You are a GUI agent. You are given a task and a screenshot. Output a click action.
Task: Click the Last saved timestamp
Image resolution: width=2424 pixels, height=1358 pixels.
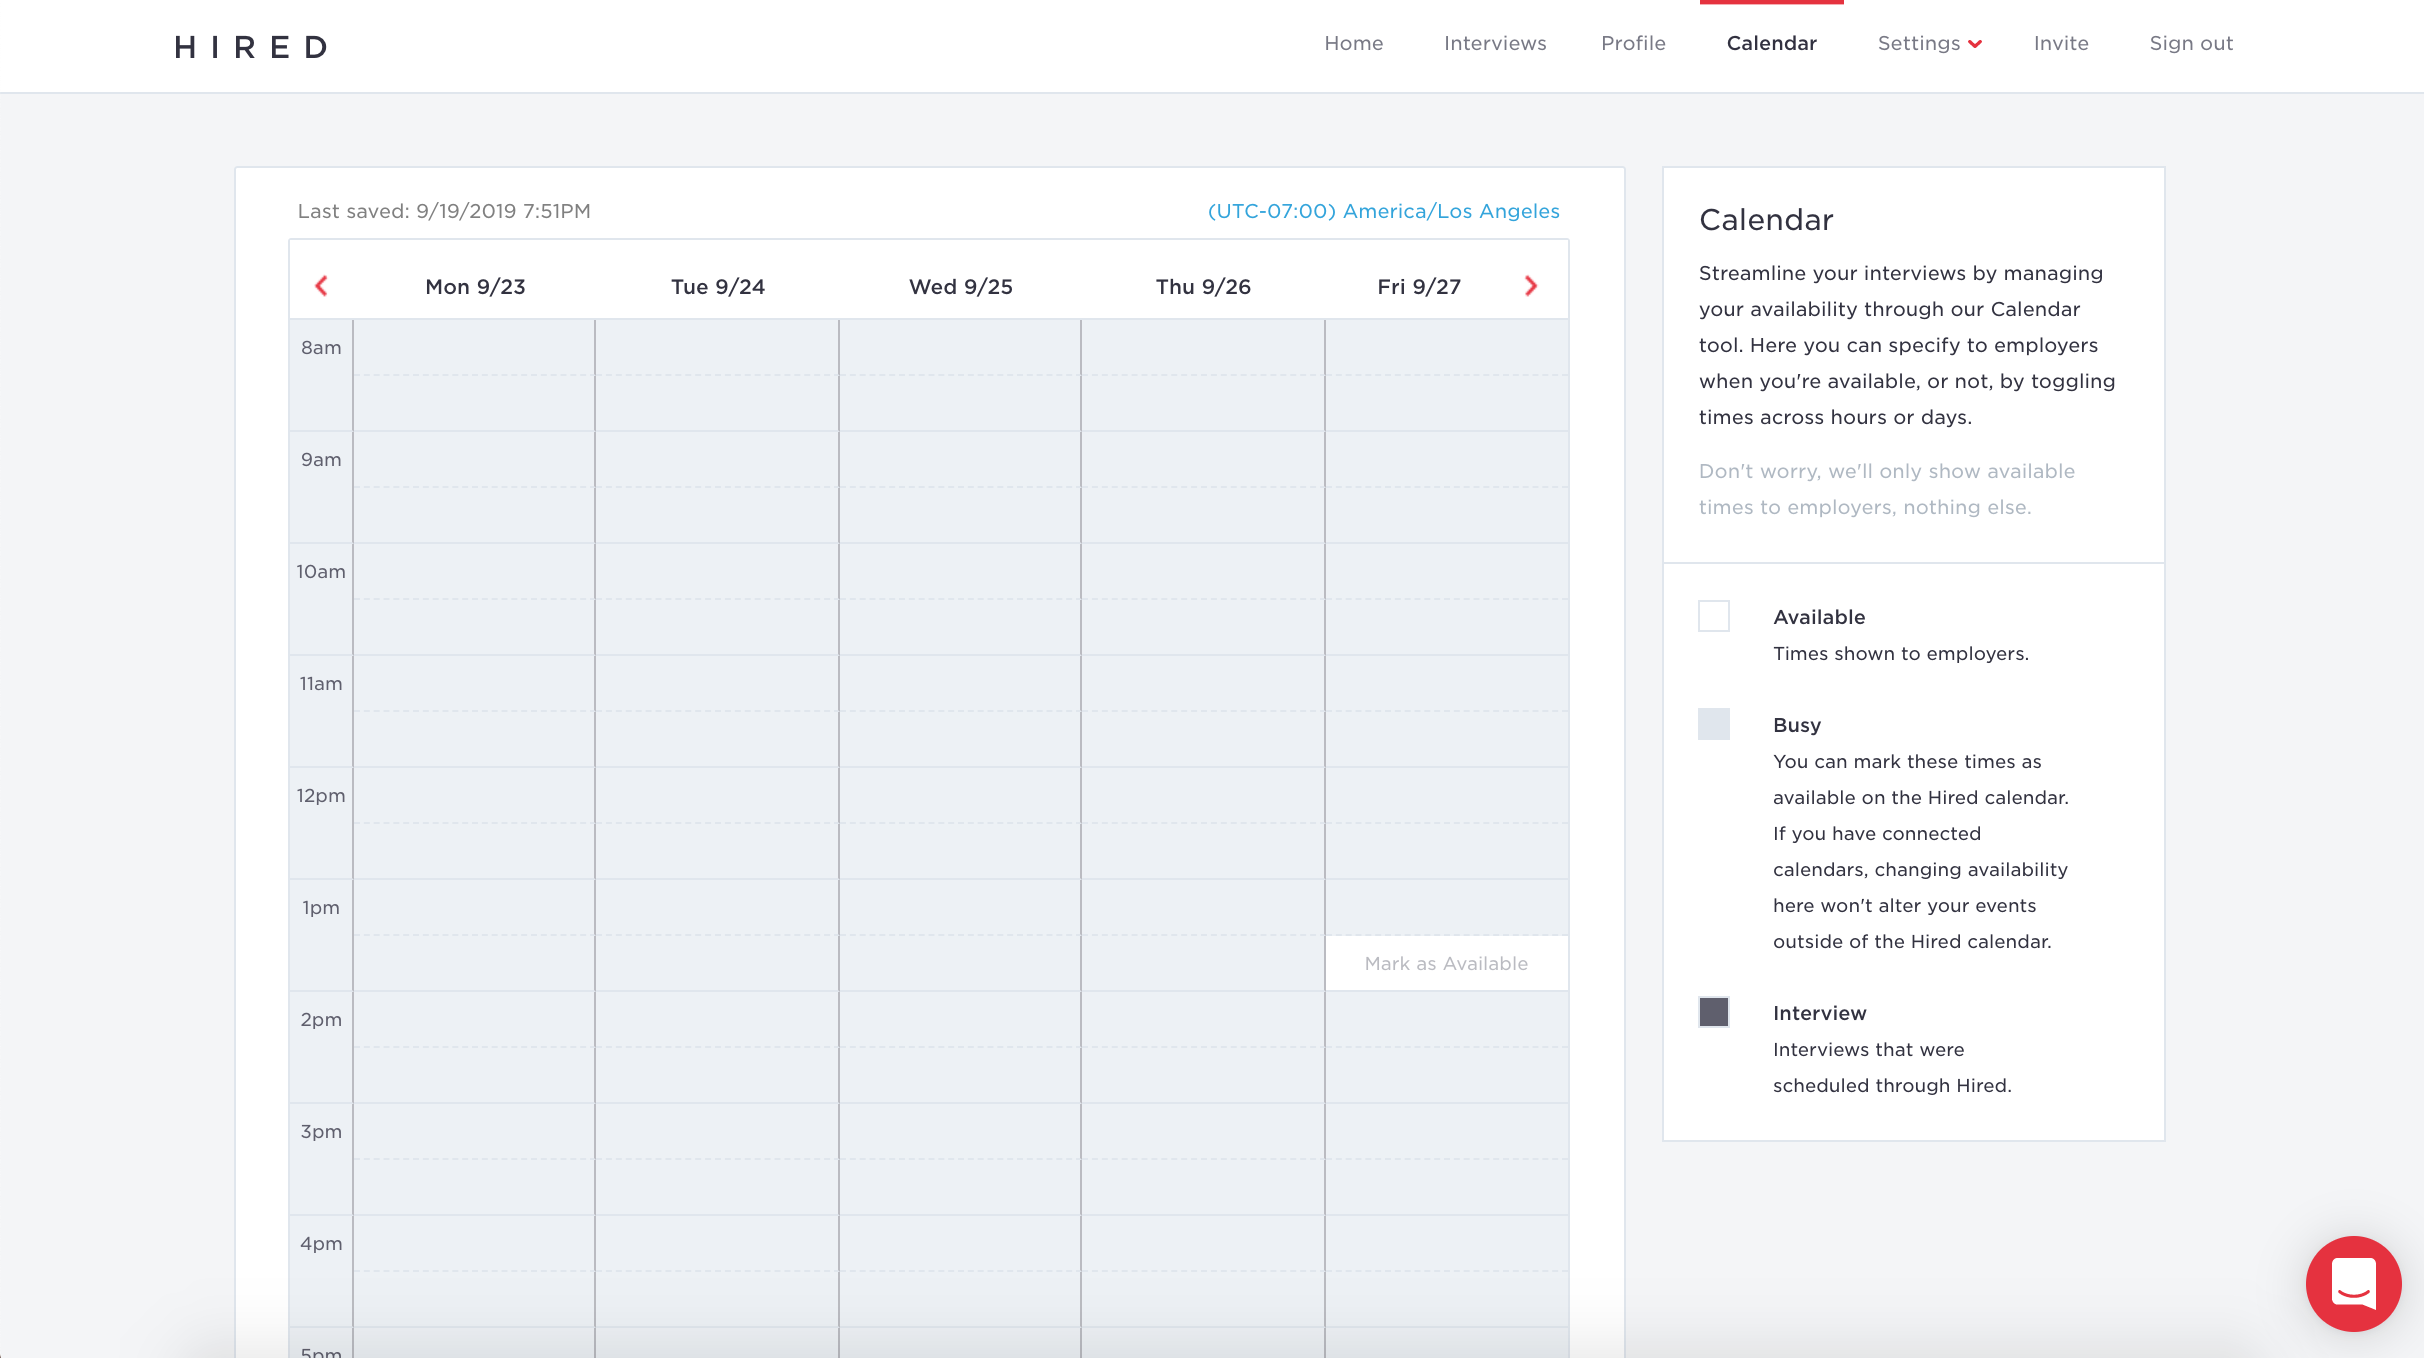tap(444, 210)
